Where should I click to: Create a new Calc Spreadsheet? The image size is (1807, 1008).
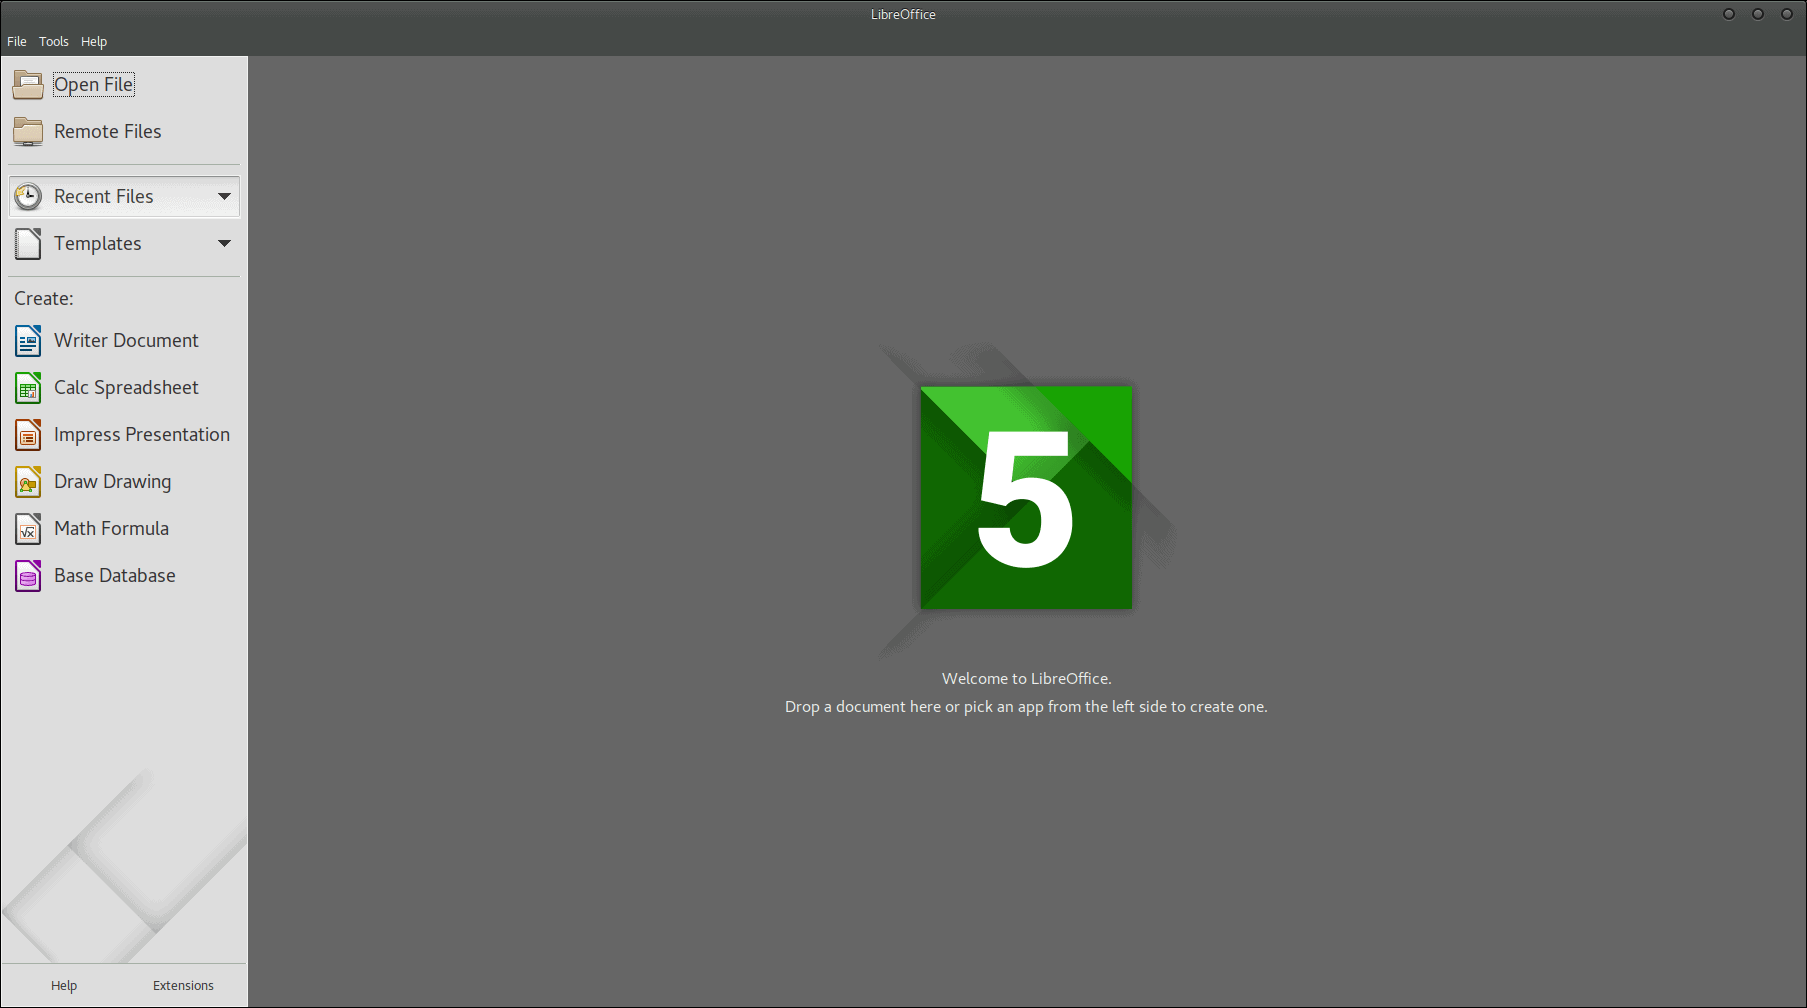[126, 387]
